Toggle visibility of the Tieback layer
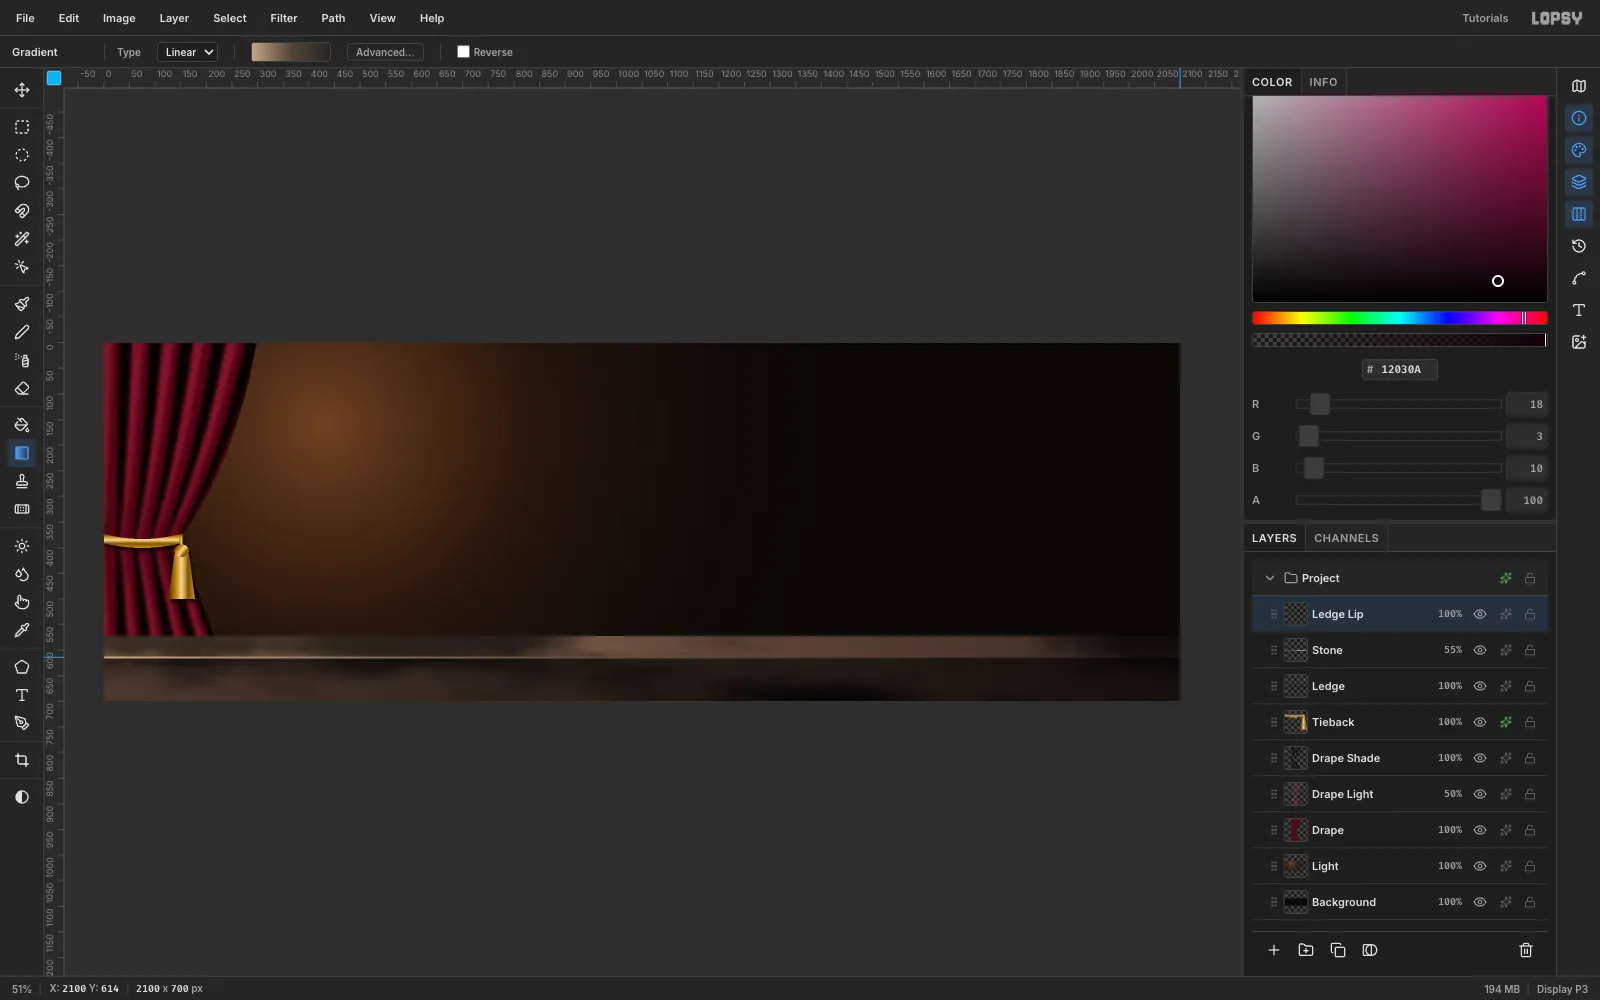 pos(1480,722)
